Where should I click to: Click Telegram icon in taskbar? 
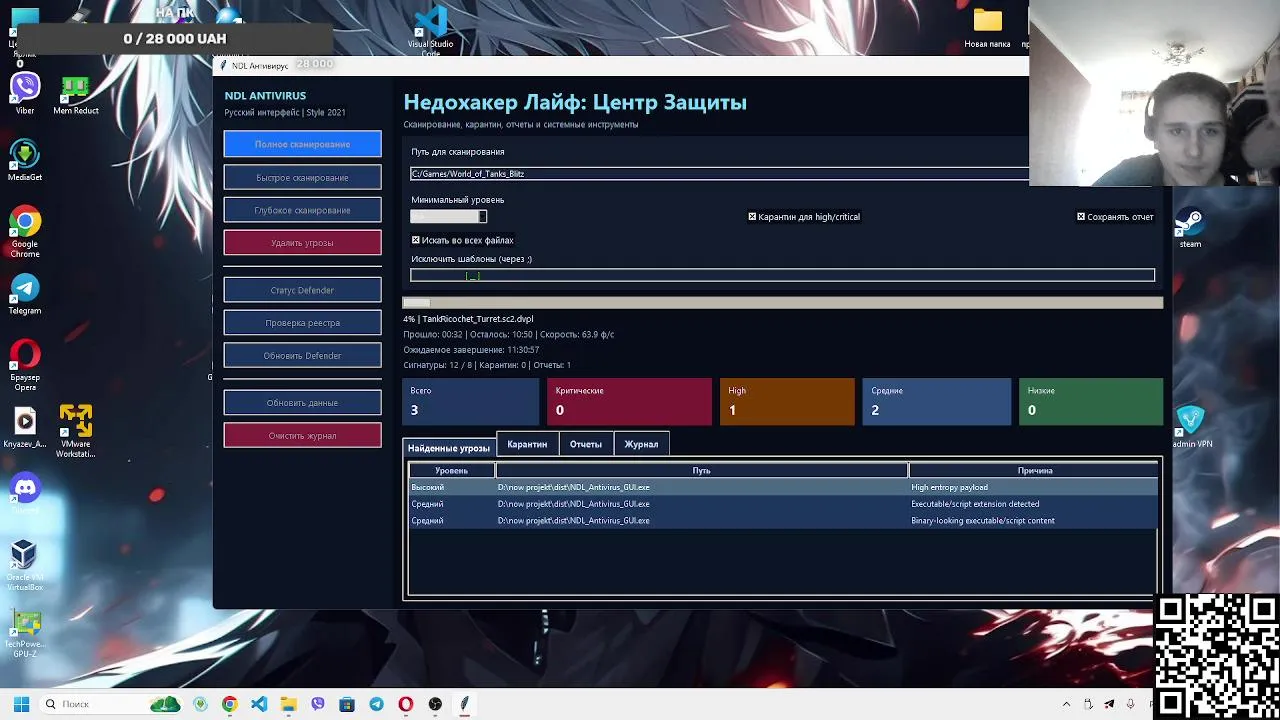(376, 704)
